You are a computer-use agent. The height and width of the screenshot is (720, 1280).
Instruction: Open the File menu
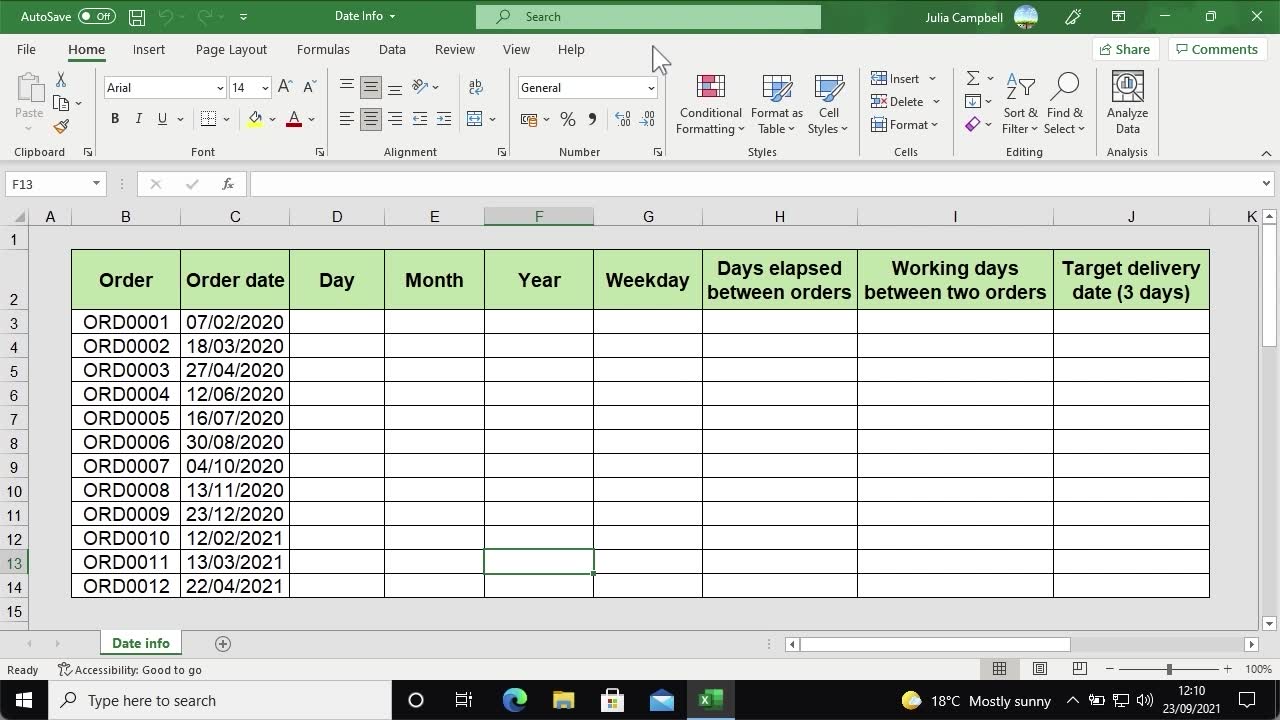(x=26, y=49)
